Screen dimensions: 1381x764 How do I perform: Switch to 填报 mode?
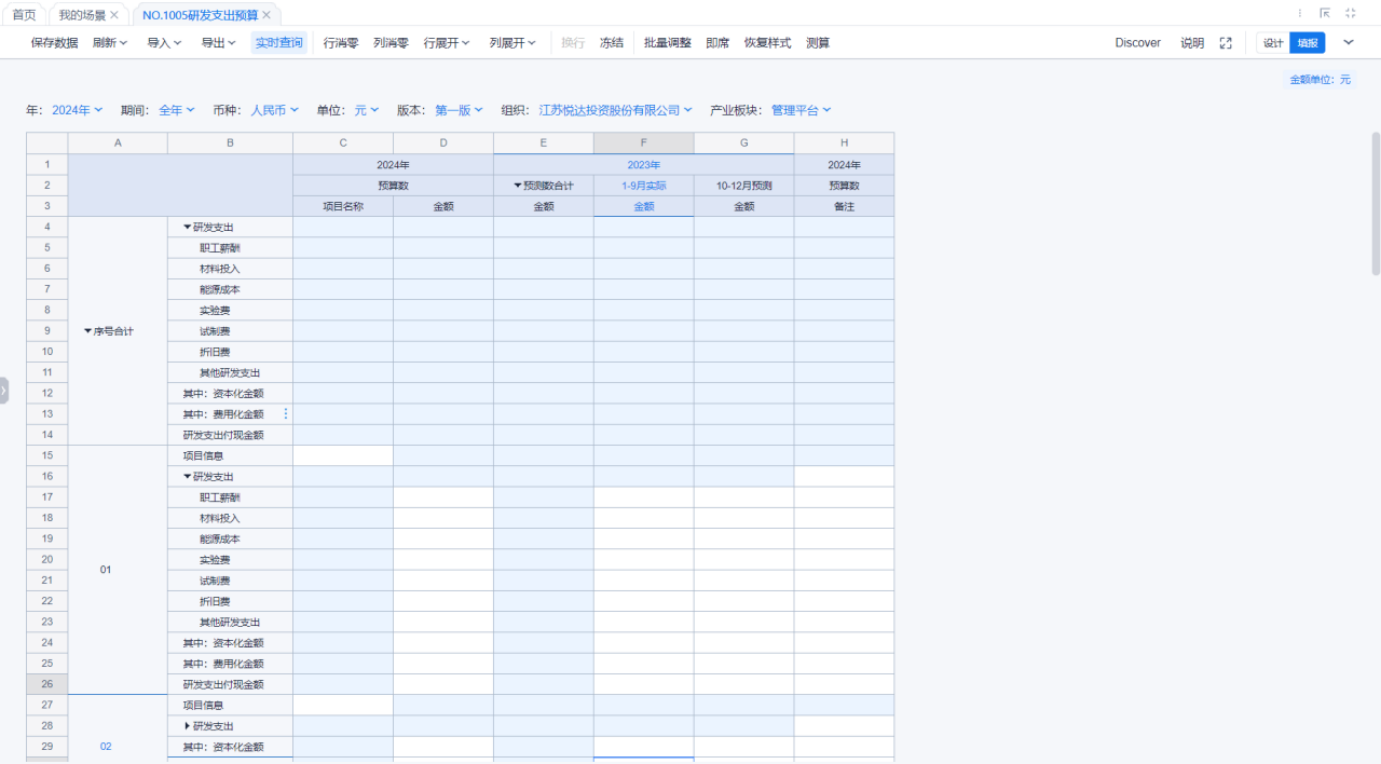[x=1307, y=43]
